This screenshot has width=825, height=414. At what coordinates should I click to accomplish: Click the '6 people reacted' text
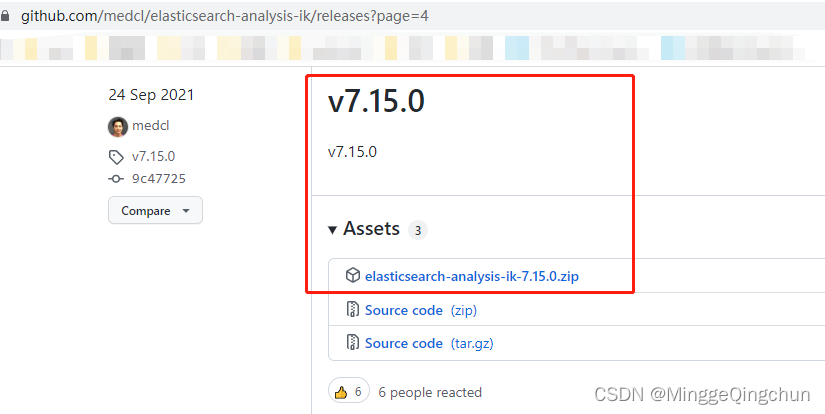[x=430, y=392]
